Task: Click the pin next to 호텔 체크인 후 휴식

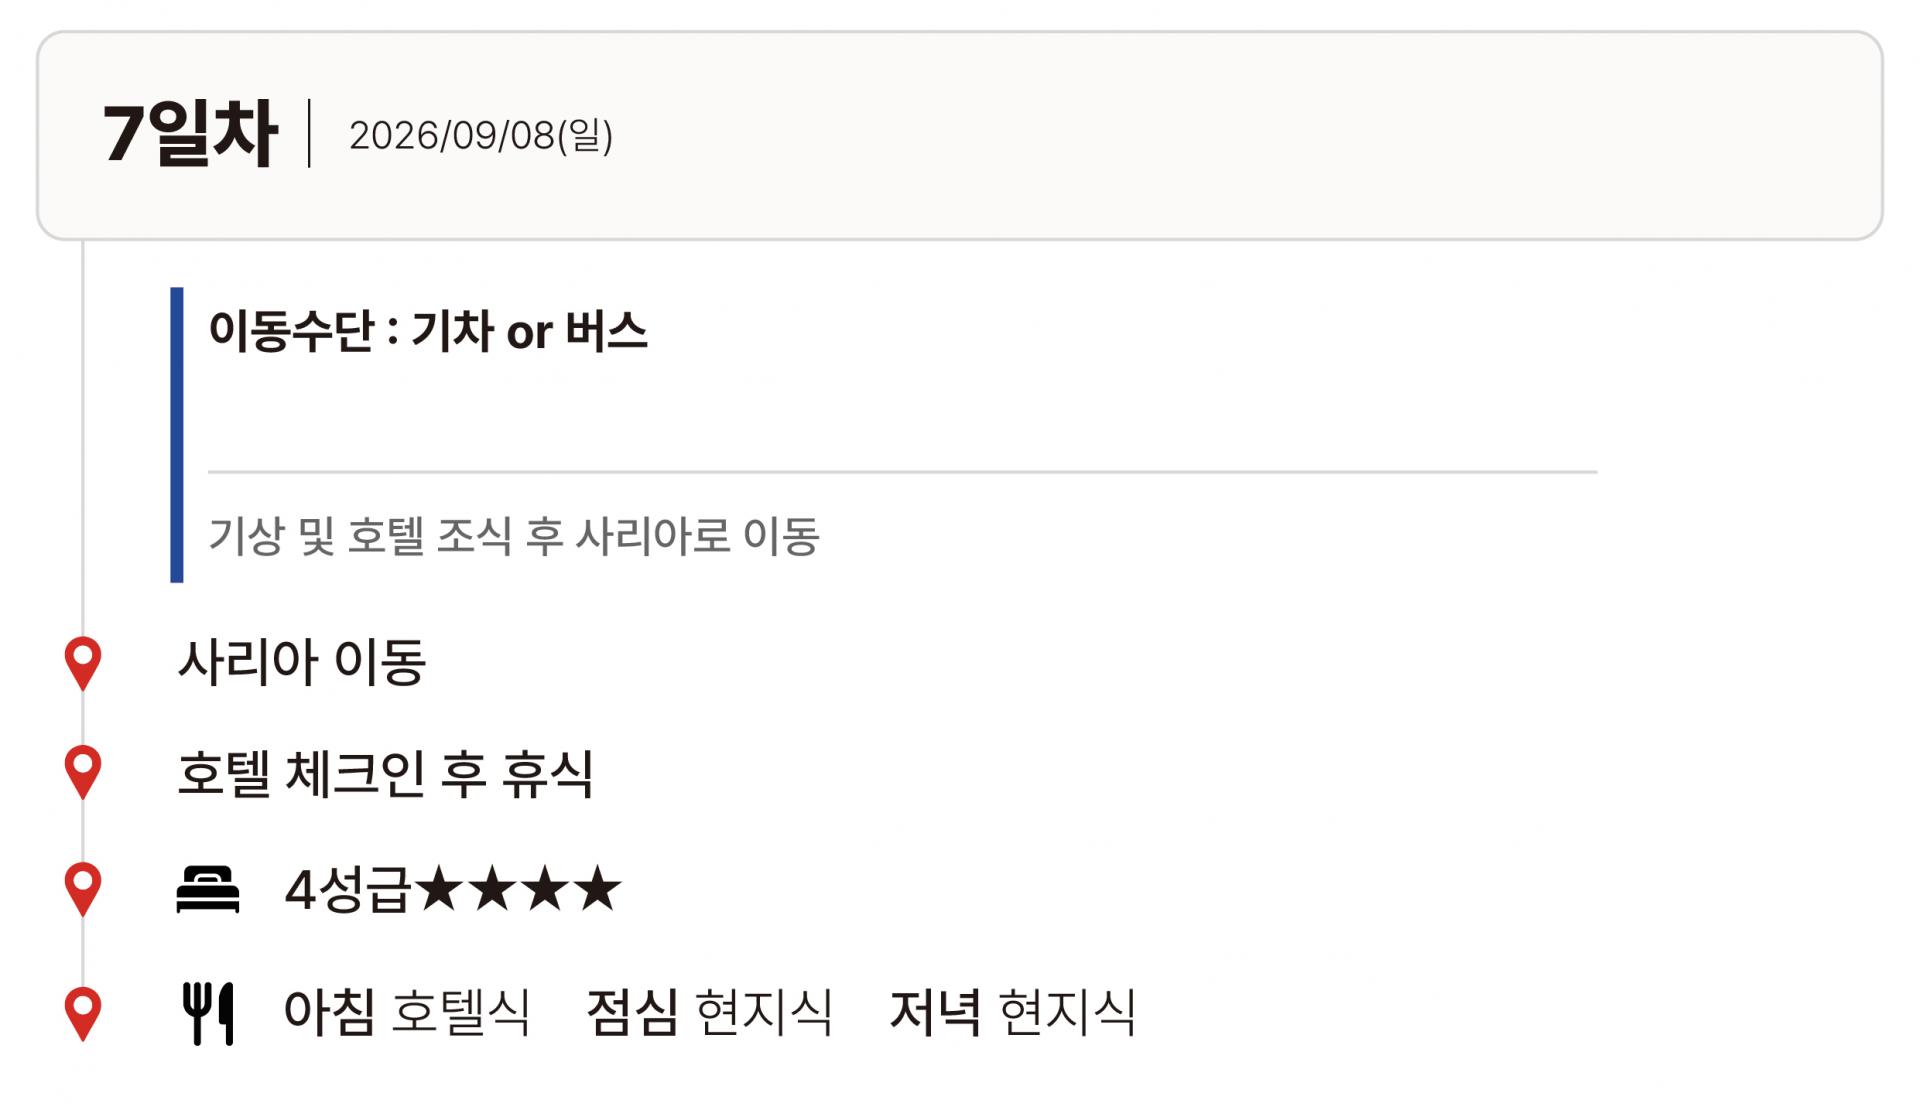Action: point(83,771)
